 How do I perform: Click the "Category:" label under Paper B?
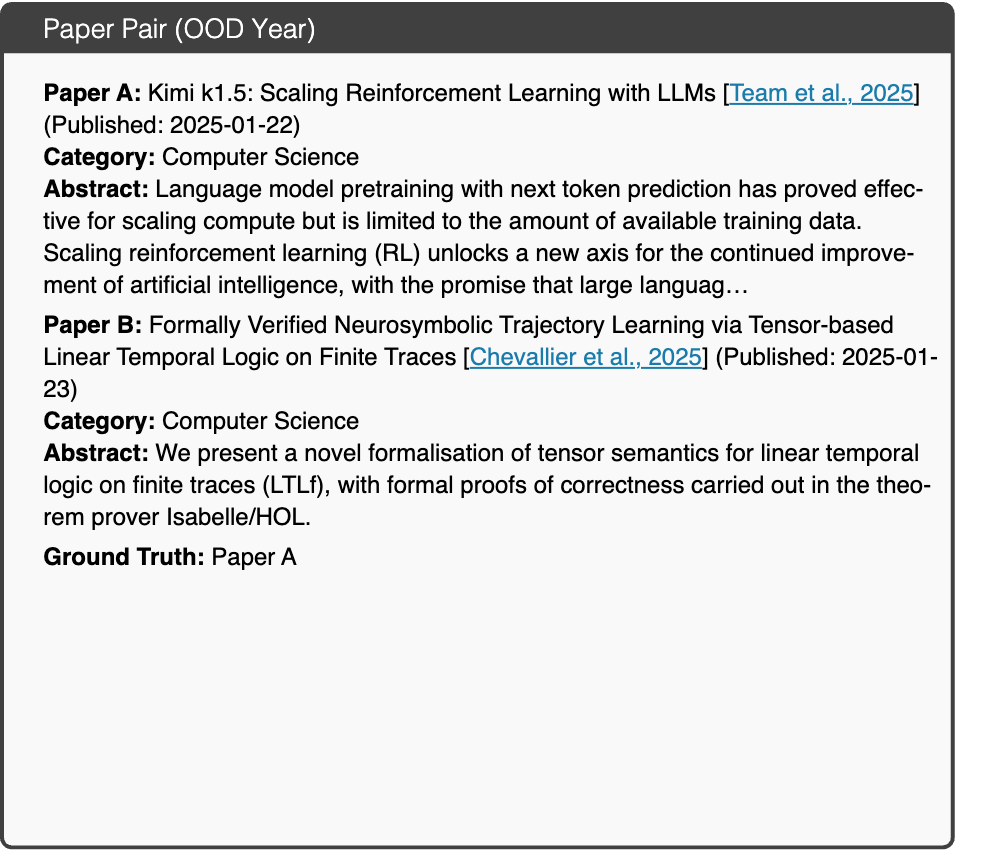tap(99, 421)
